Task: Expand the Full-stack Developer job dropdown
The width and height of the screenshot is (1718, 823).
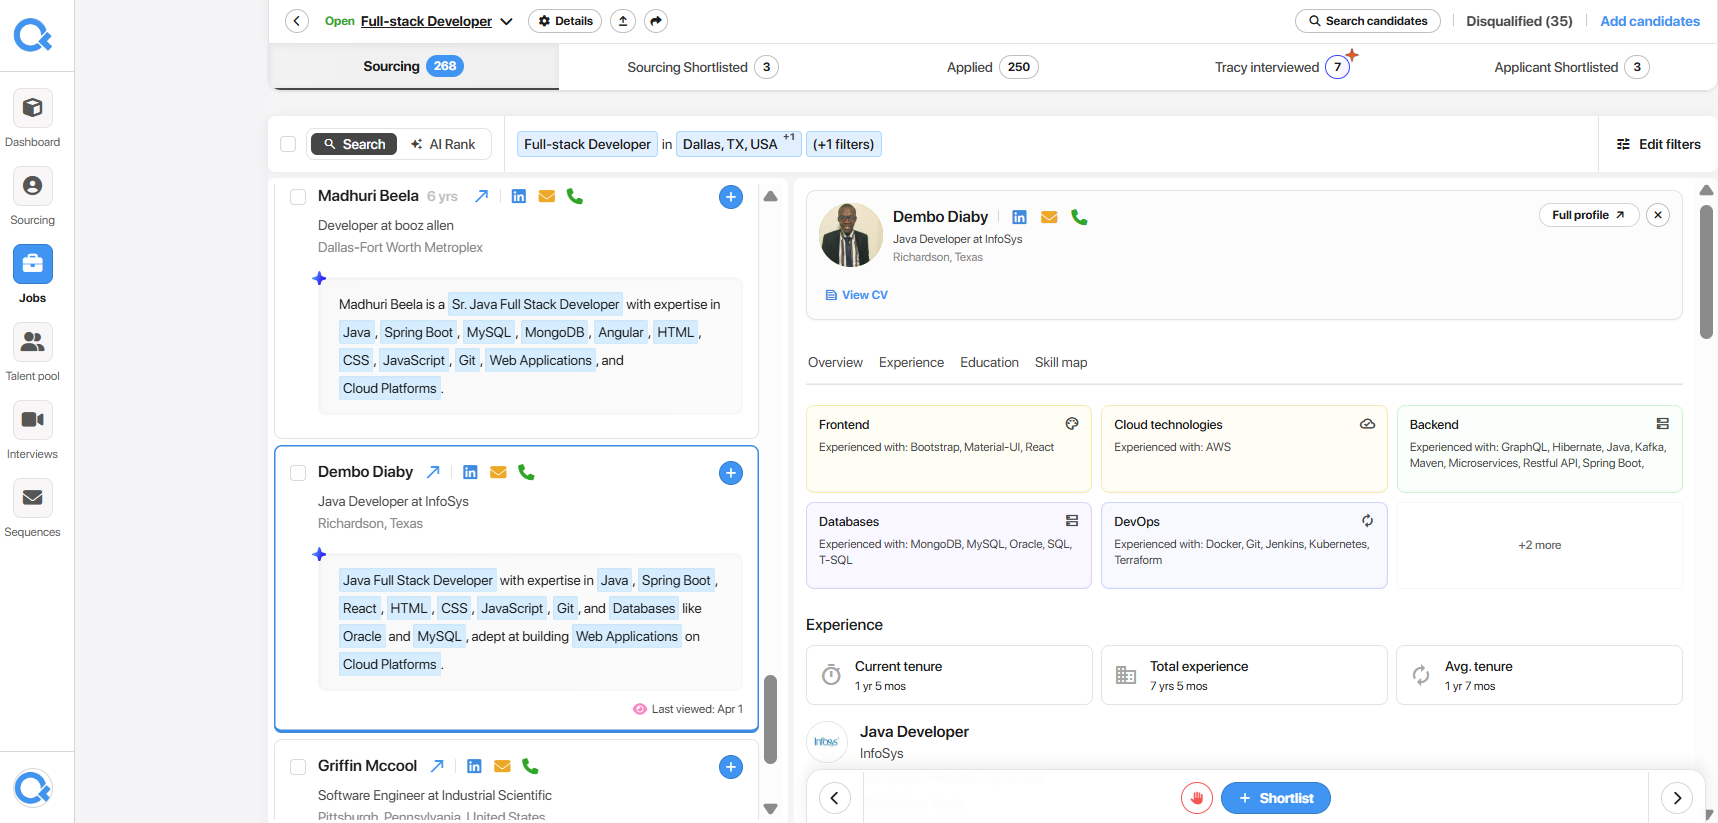Action: click(506, 21)
